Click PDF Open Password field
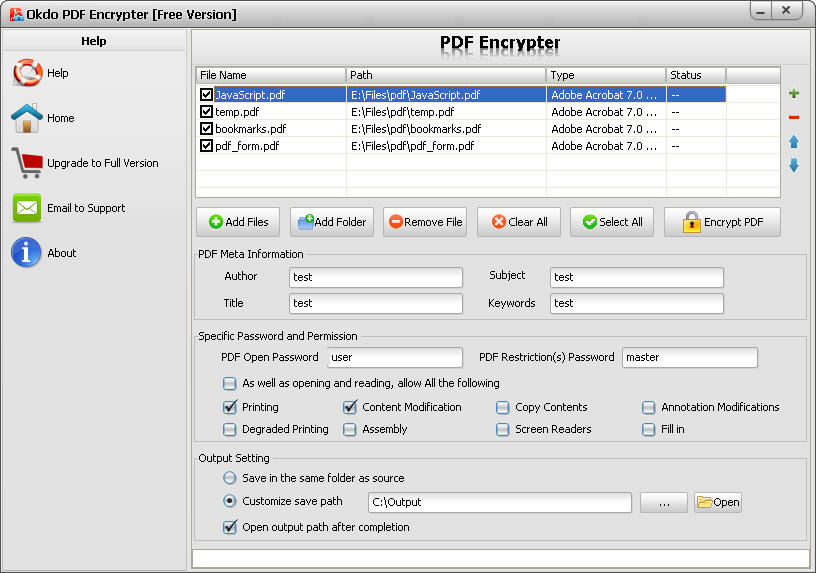This screenshot has height=573, width=816. click(395, 358)
